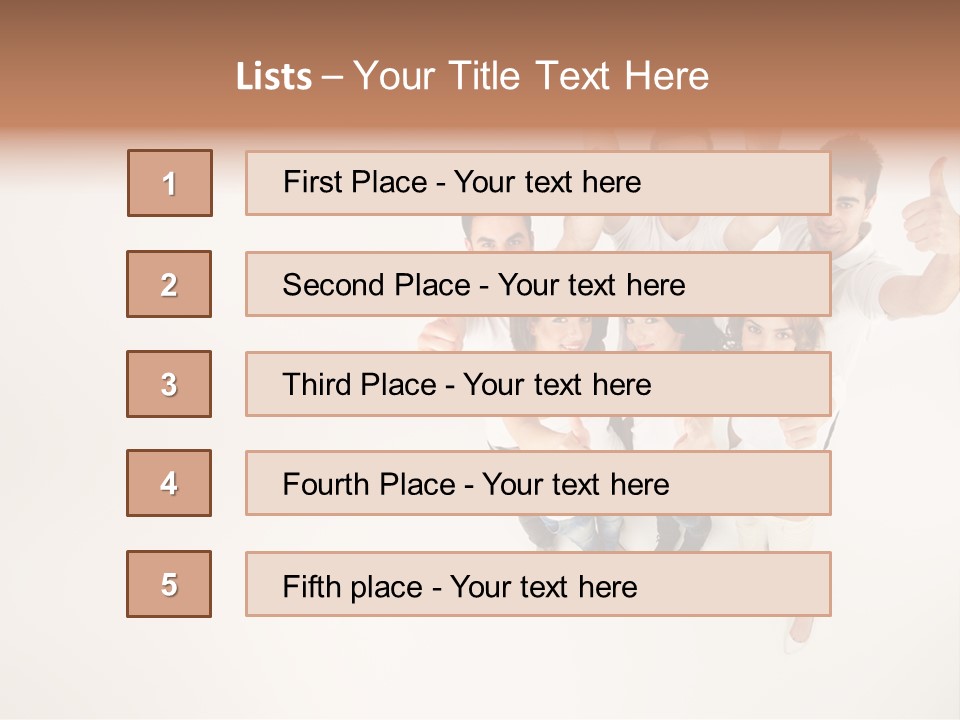This screenshot has width=960, height=720.
Task: Select the Second Place text box
Action: [538, 284]
